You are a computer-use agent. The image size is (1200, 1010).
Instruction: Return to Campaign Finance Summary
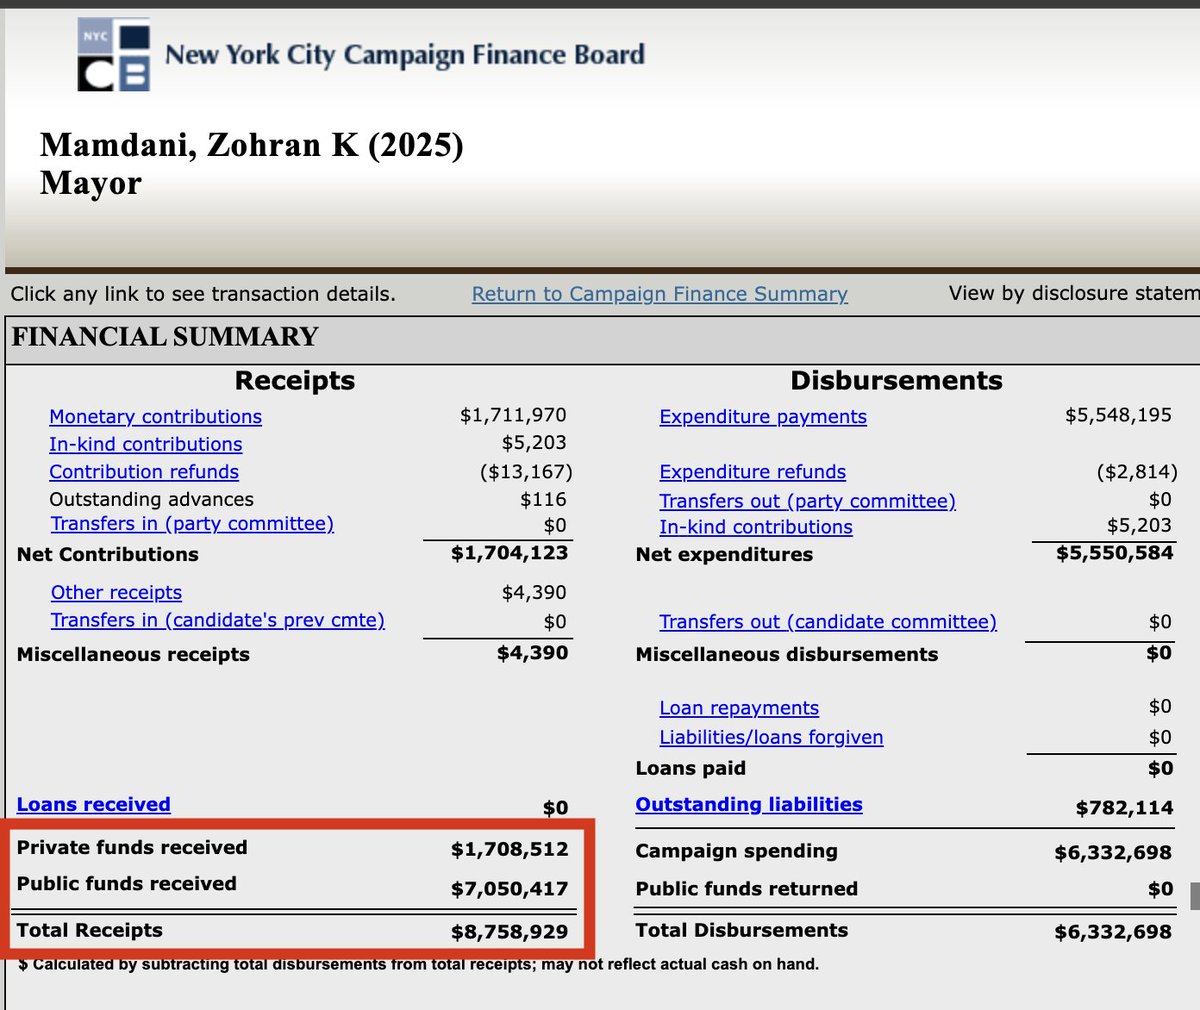click(659, 294)
